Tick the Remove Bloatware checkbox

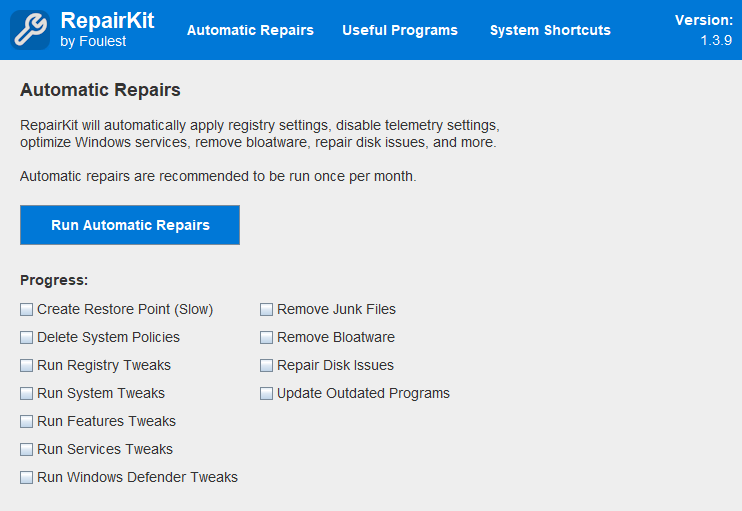(266, 337)
